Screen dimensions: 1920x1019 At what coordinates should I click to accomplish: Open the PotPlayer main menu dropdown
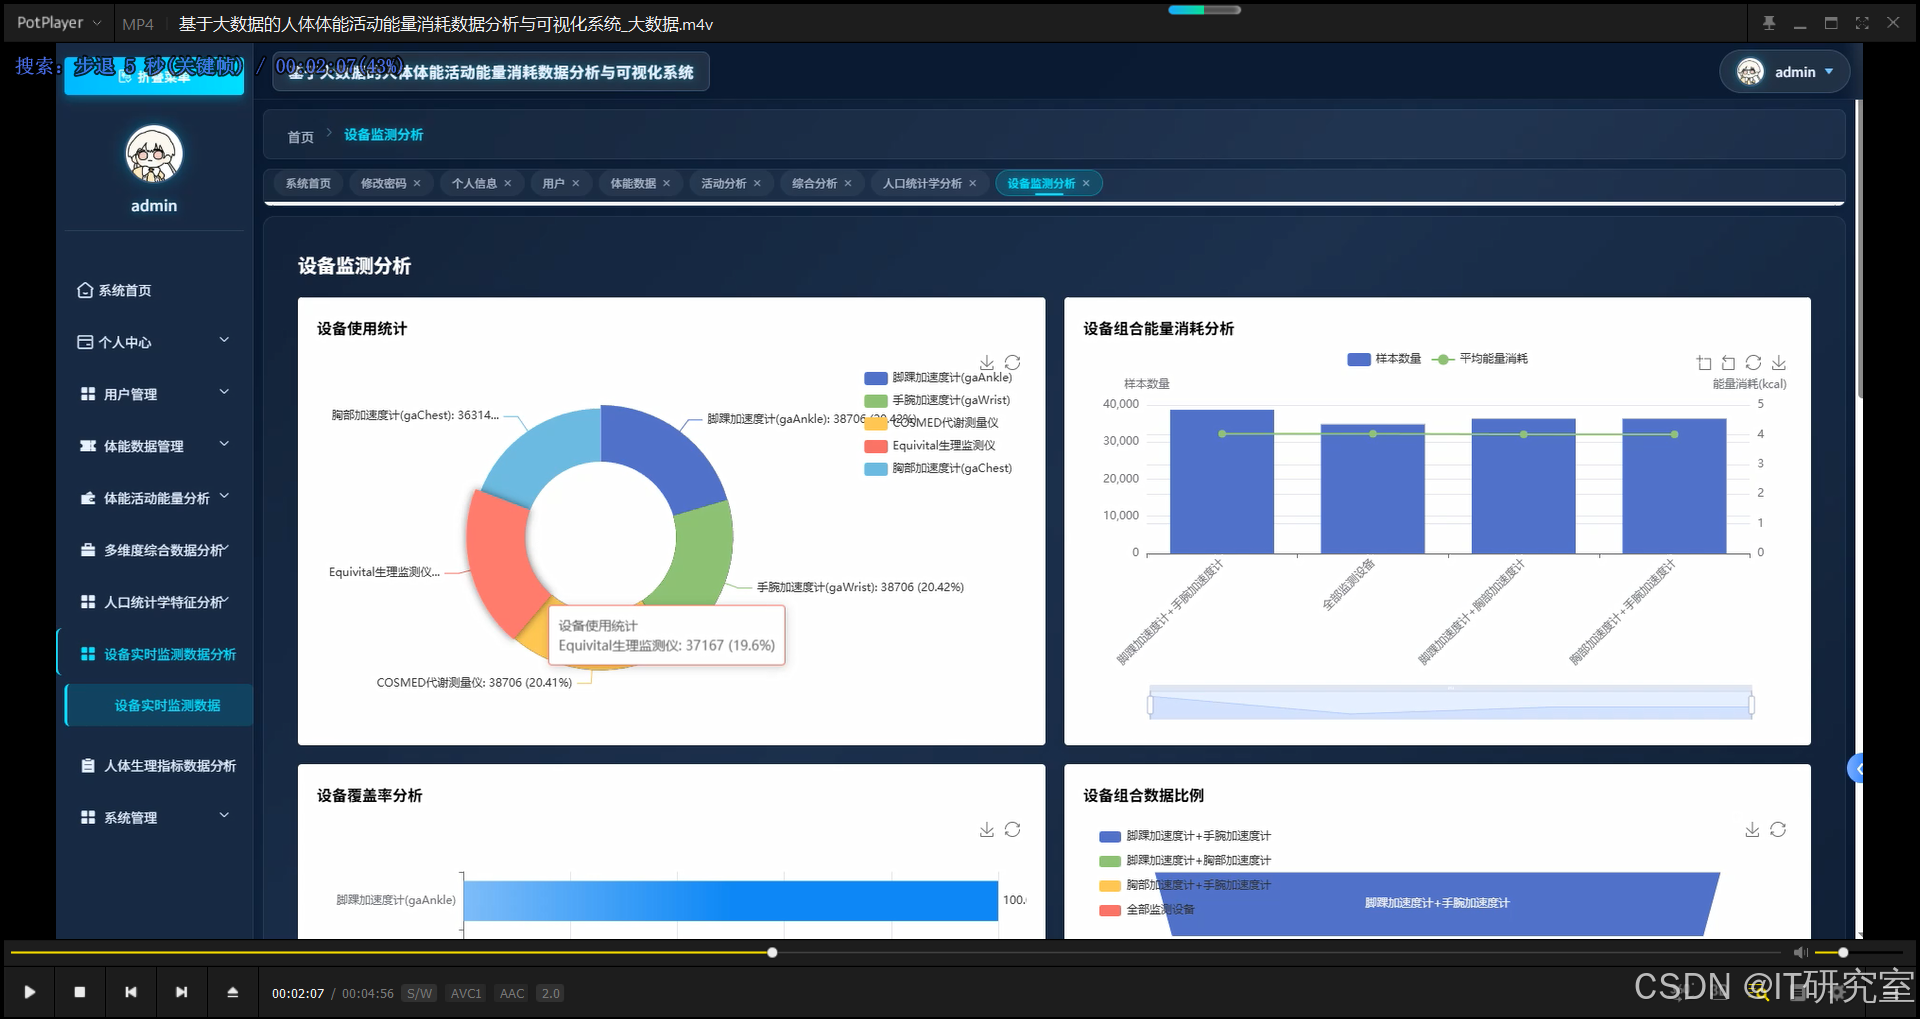coord(59,23)
